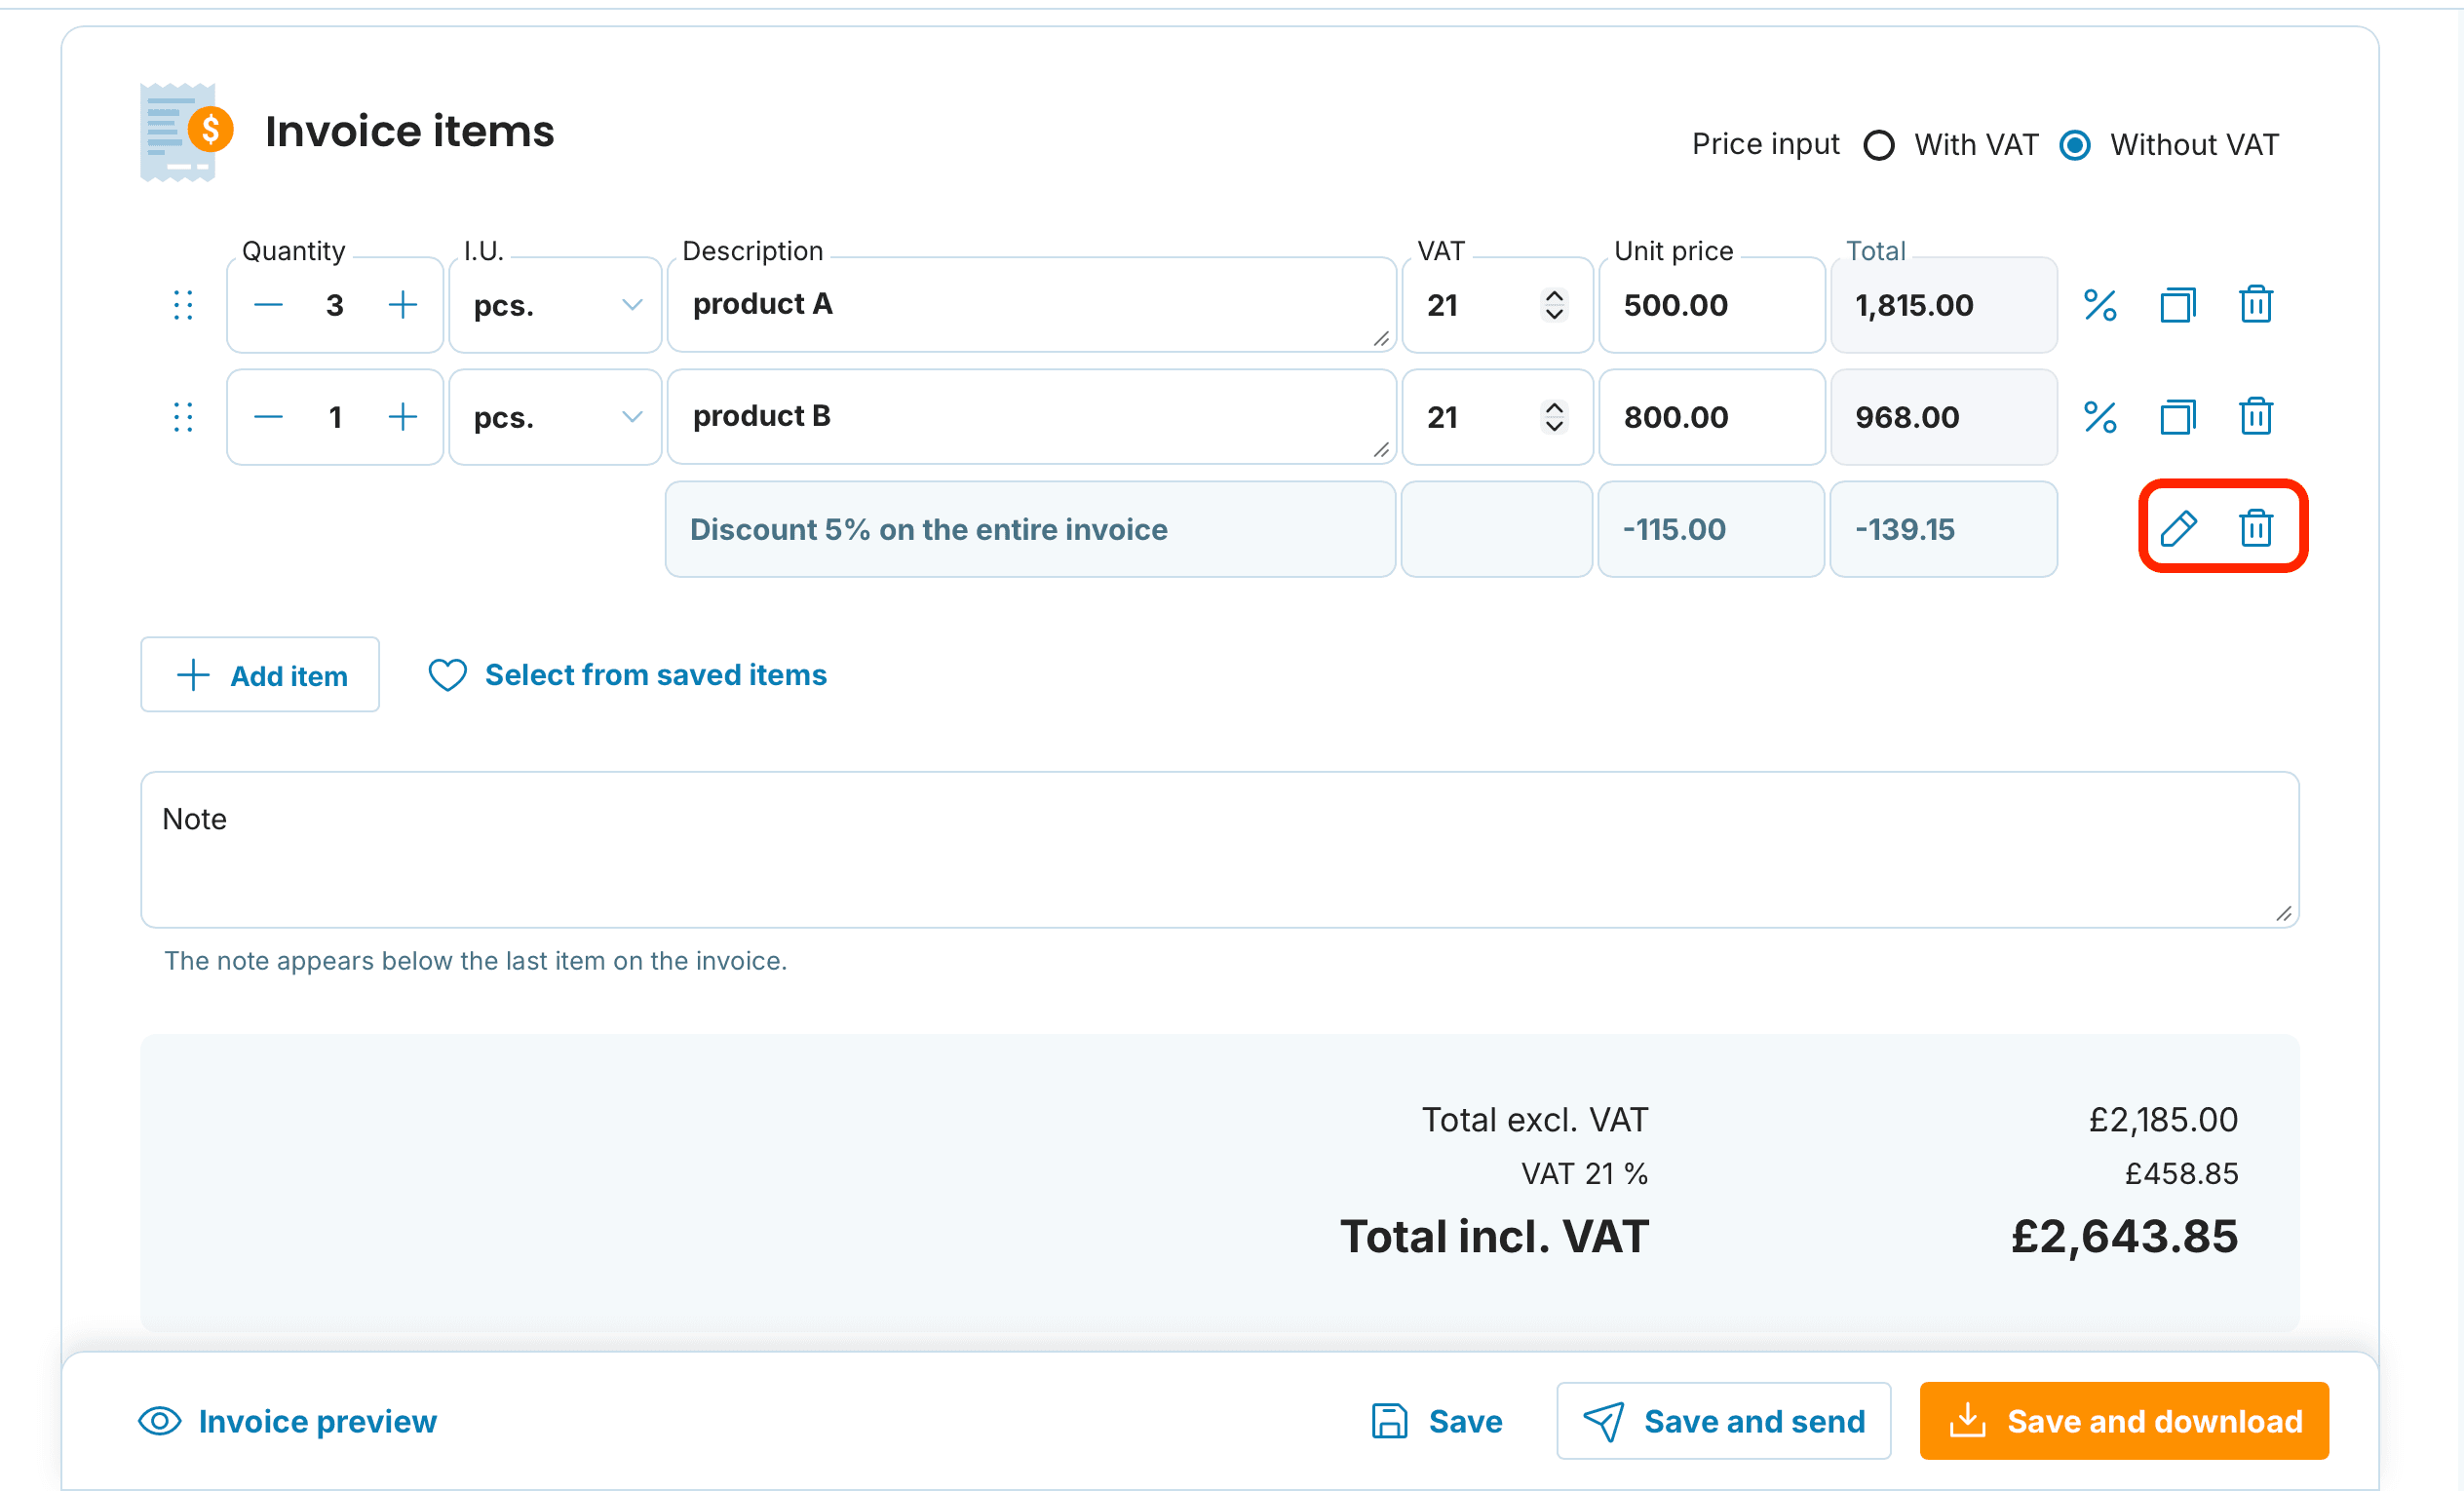
Task: Click Save and download
Action: (2124, 1421)
